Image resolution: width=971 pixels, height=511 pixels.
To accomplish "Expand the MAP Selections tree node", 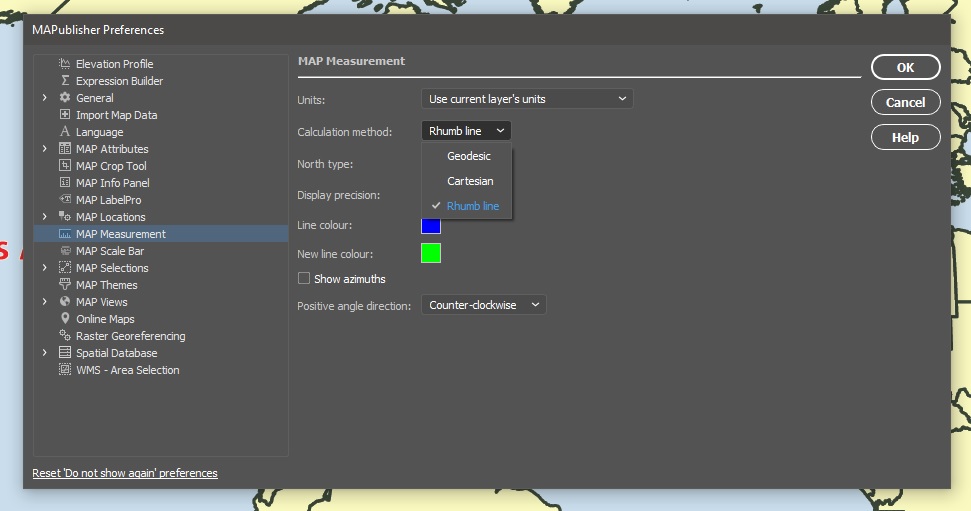I will click(45, 268).
